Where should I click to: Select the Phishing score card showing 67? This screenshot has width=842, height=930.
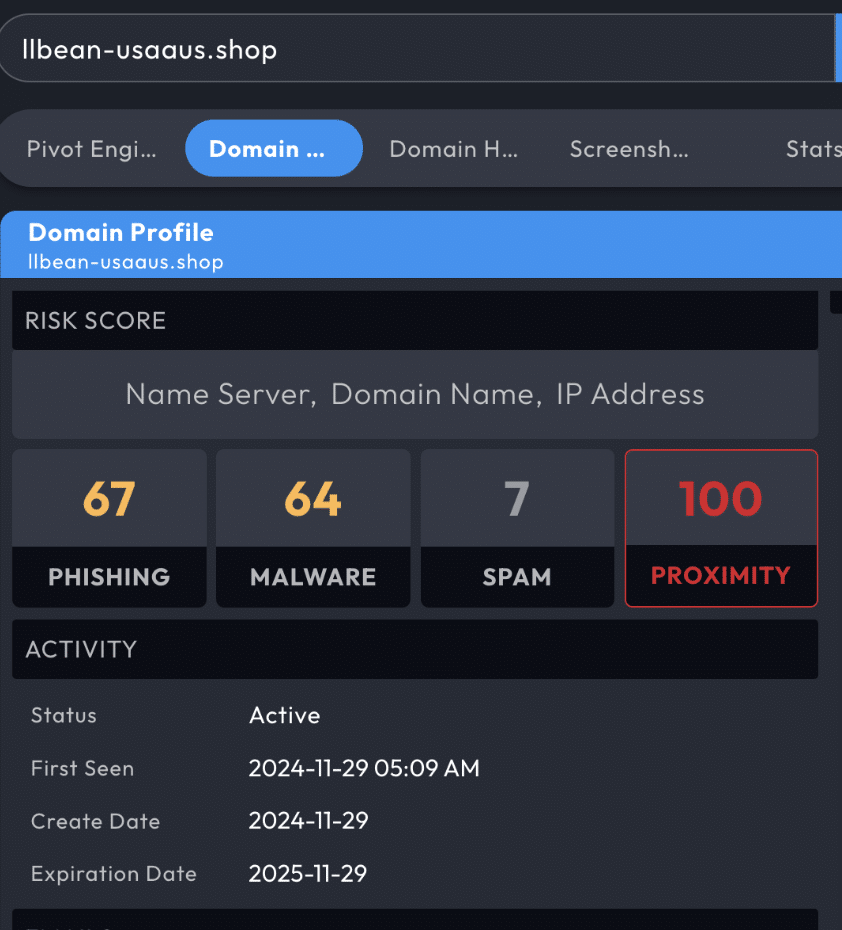pyautogui.click(x=109, y=528)
